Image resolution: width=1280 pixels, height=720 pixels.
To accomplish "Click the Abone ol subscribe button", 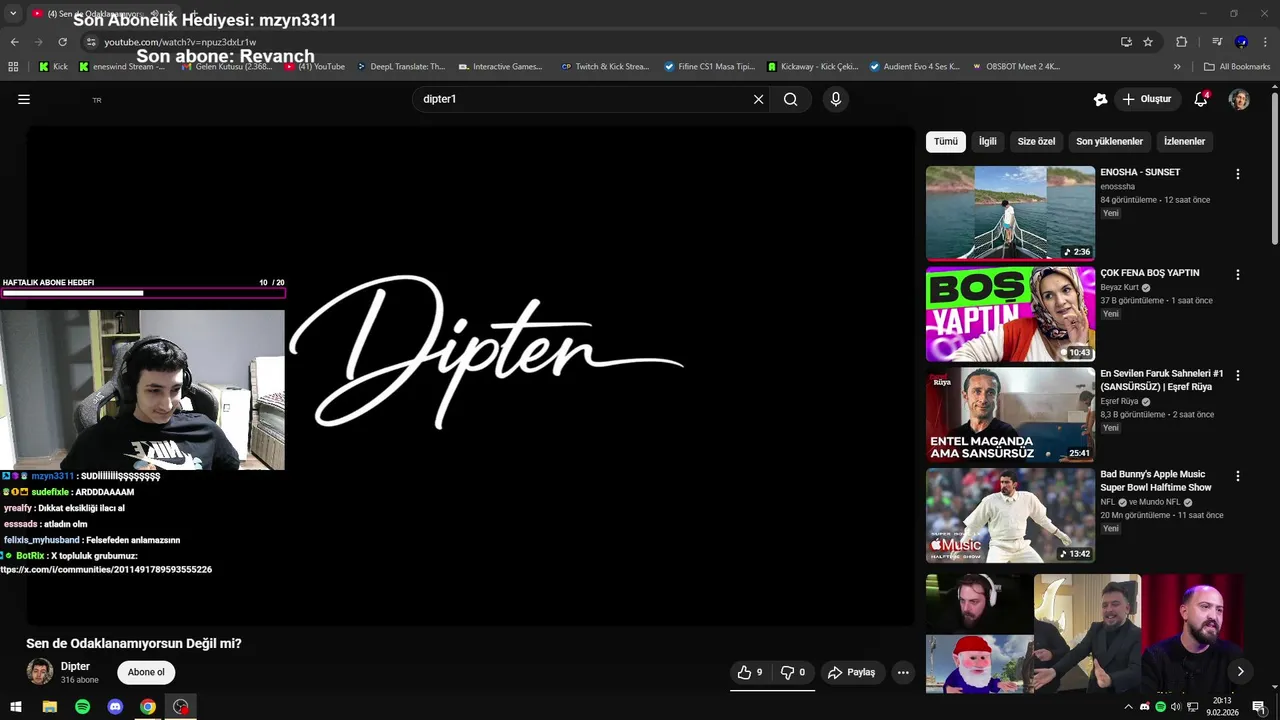I will pyautogui.click(x=146, y=672).
